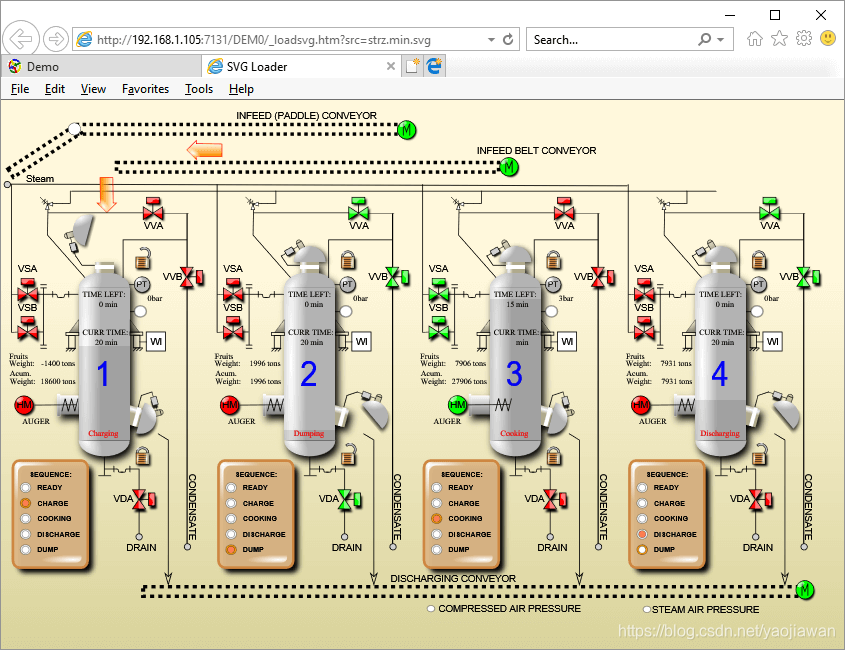Open the View menu
The width and height of the screenshot is (845, 650).
(93, 89)
